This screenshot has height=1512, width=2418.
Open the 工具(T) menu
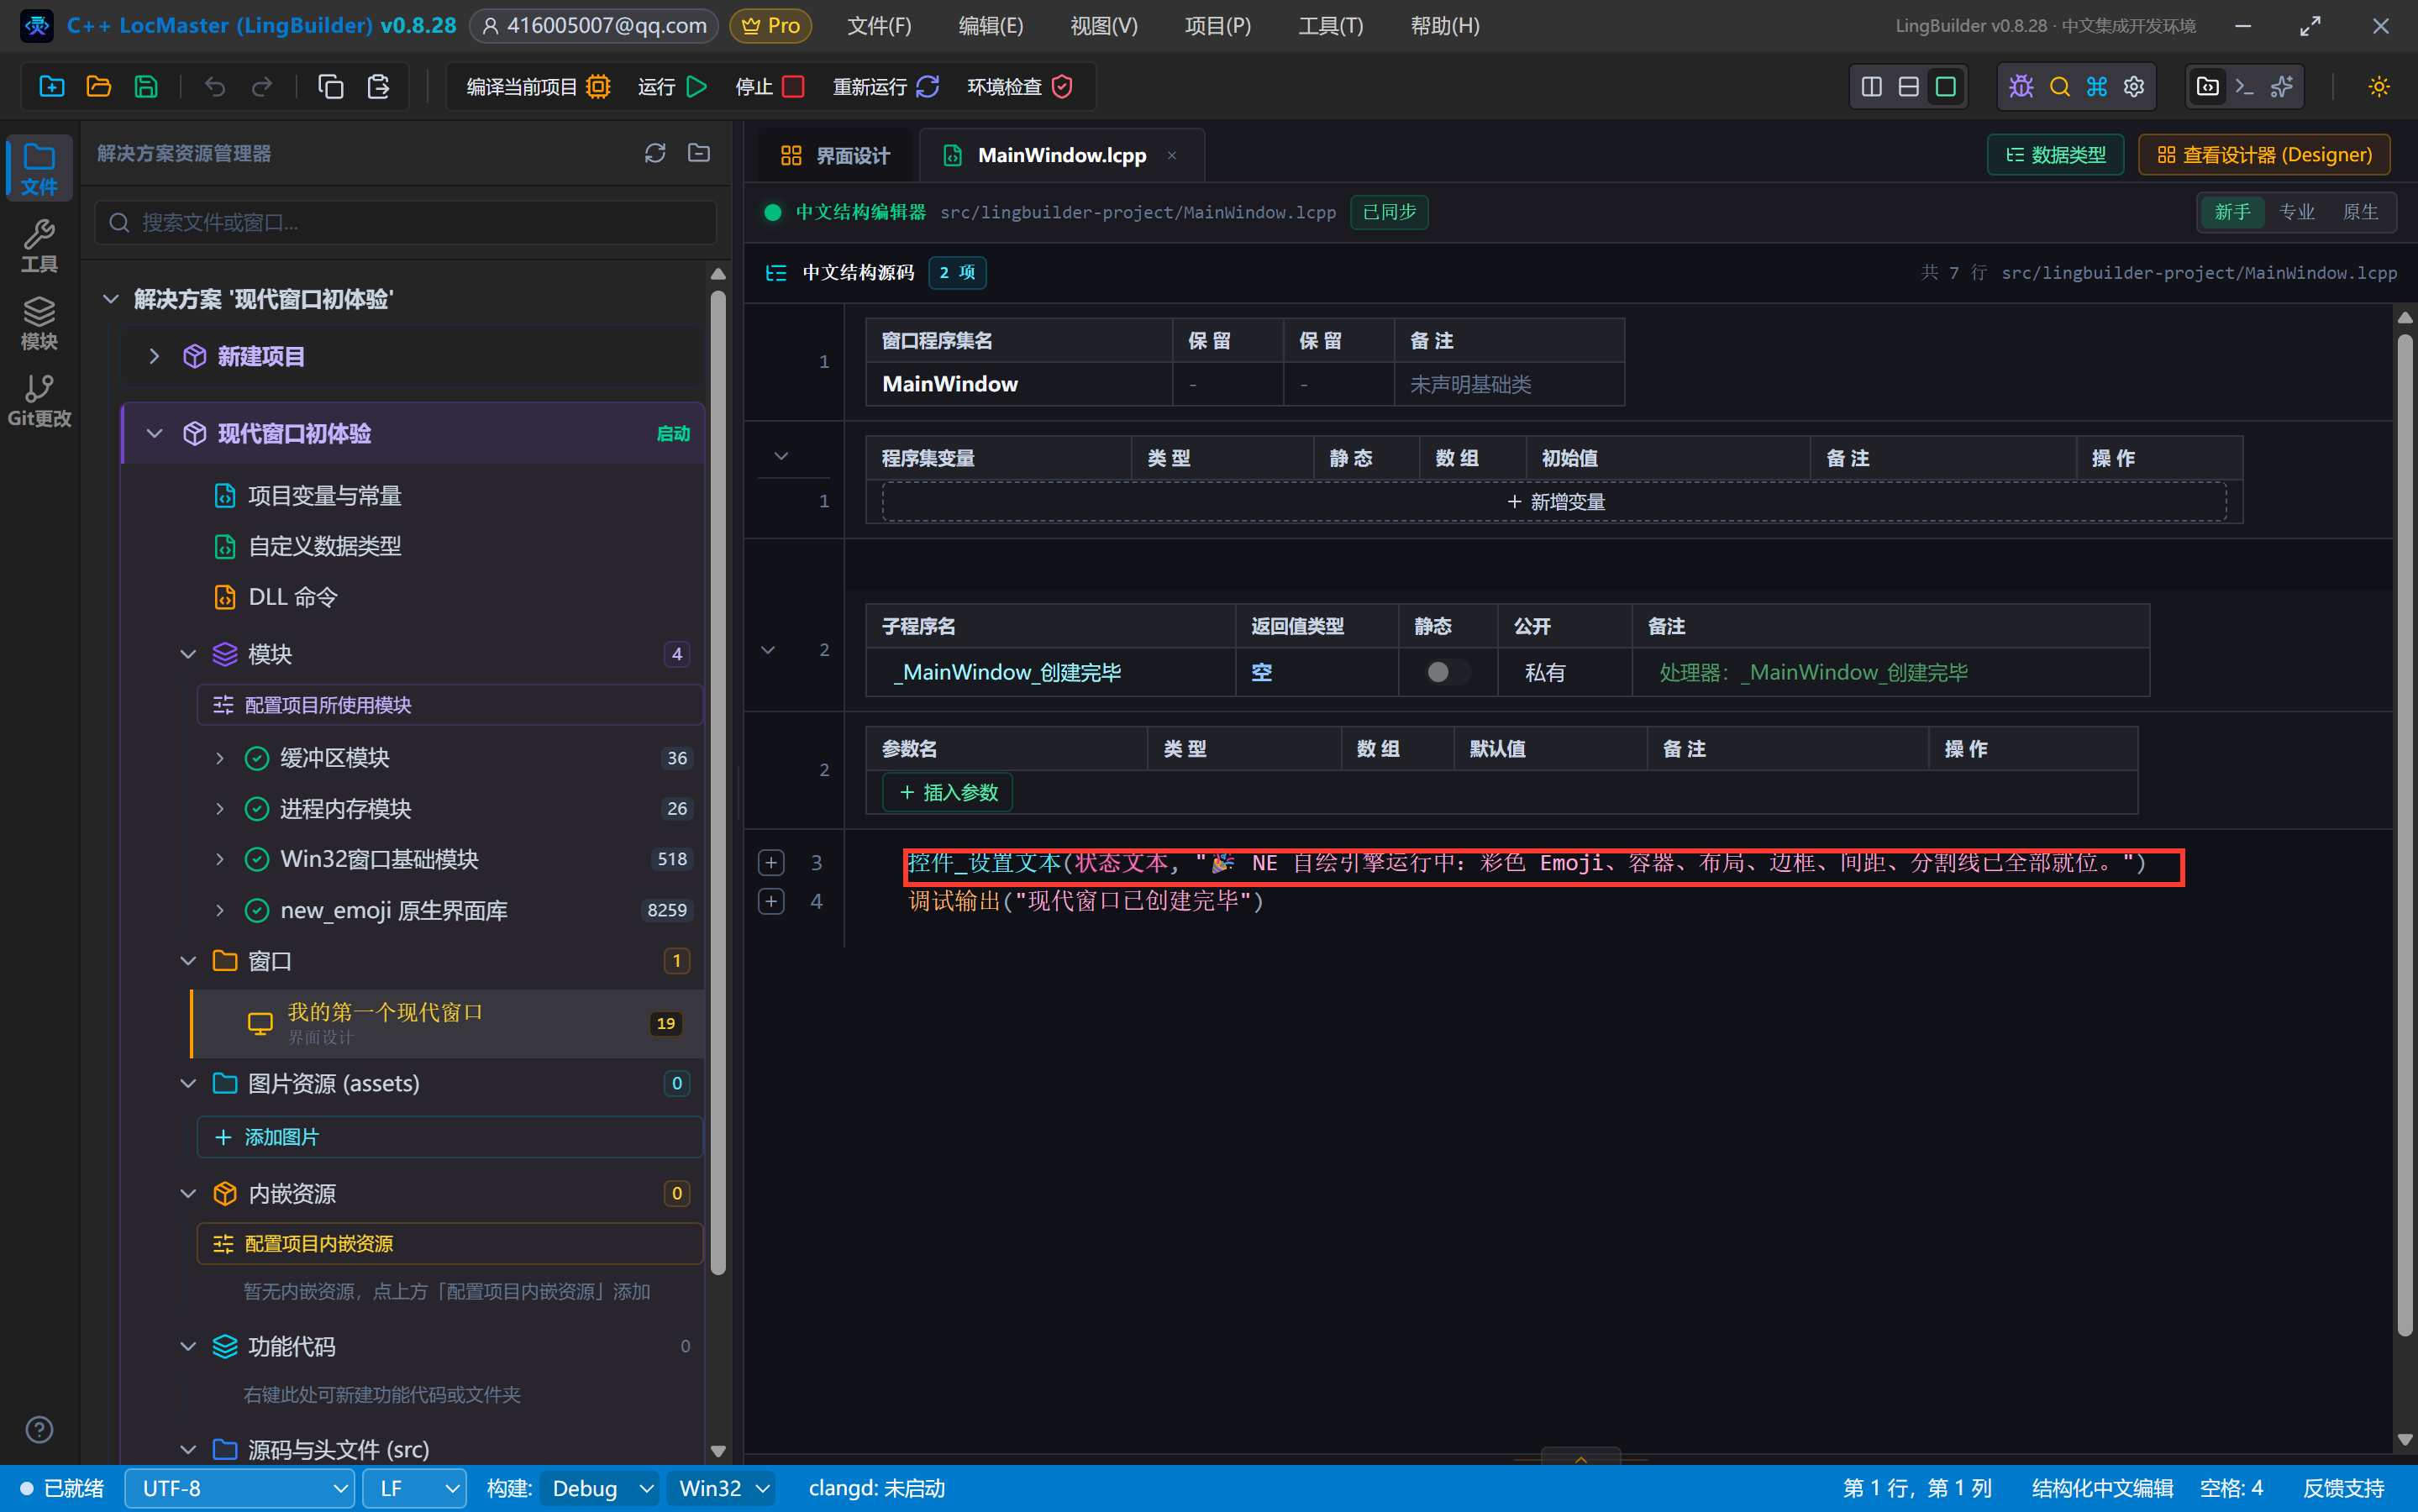pyautogui.click(x=1330, y=26)
